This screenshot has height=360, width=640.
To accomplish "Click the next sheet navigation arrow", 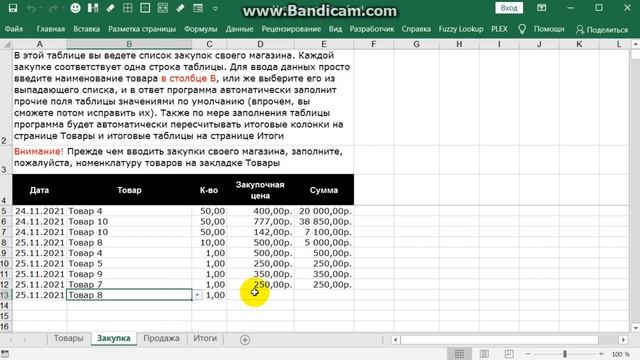I will 25,340.
